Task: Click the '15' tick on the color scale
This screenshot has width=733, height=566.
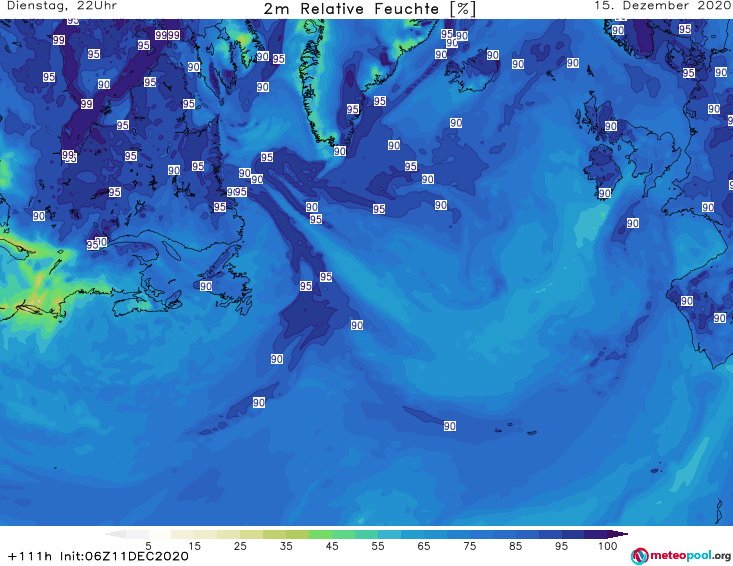Action: coord(194,546)
